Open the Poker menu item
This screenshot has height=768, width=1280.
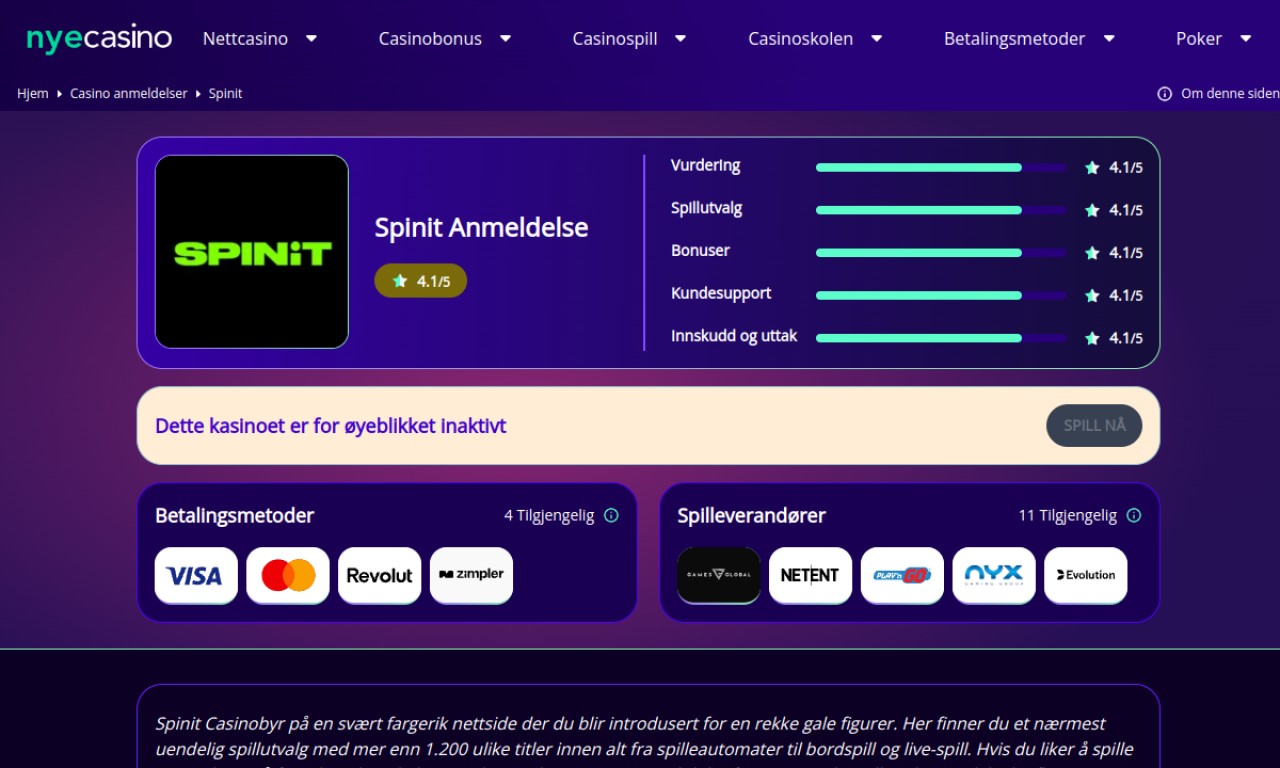[x=1214, y=39]
